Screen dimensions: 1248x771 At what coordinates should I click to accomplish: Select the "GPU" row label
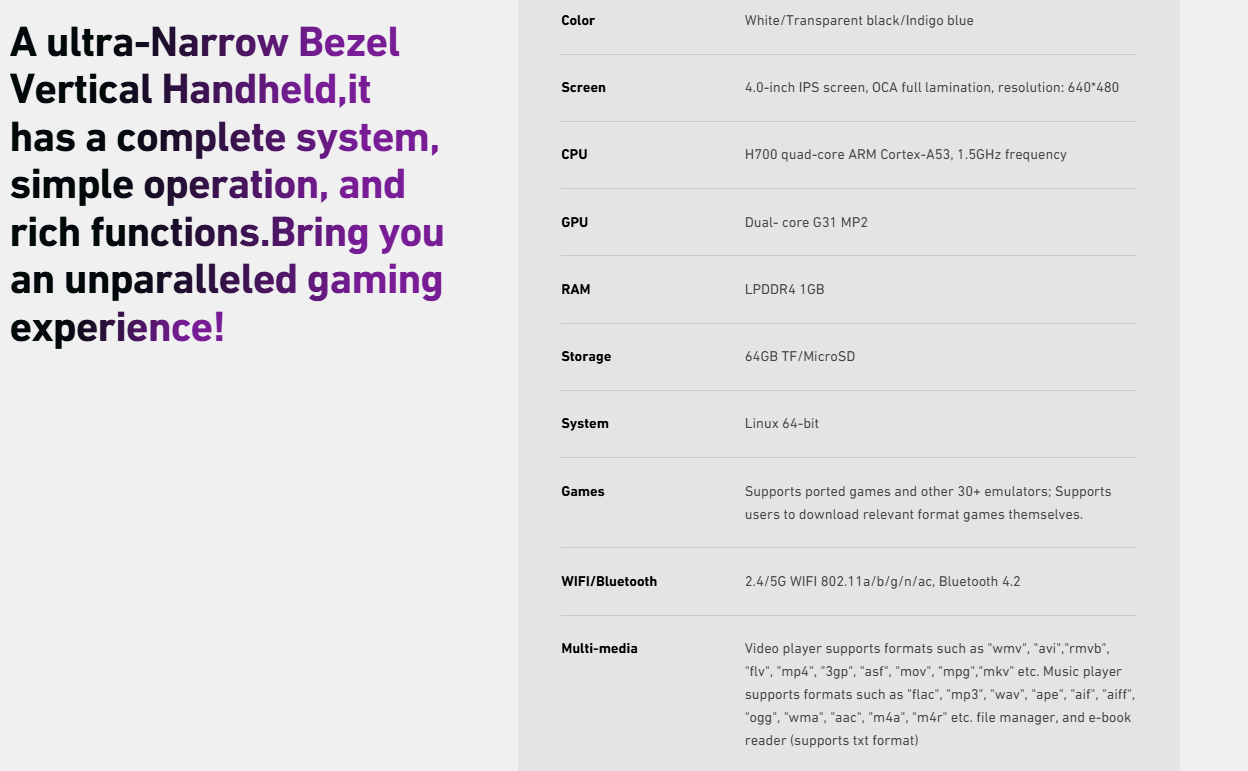pyautogui.click(x=574, y=222)
